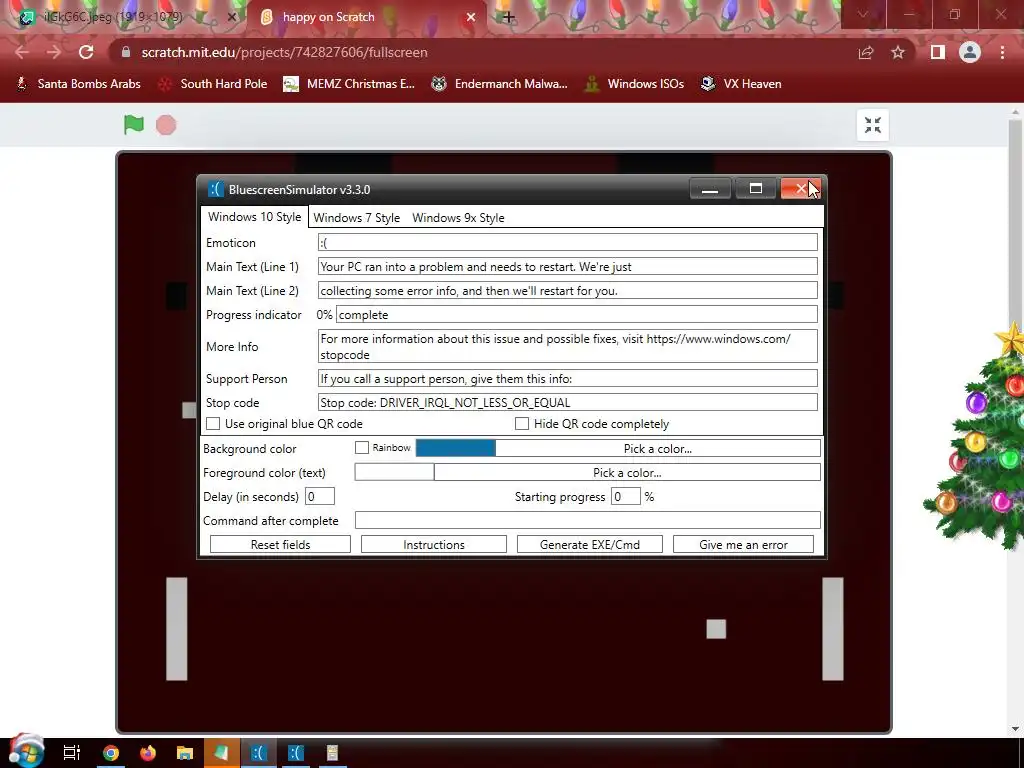The width and height of the screenshot is (1024, 768).
Task: Click the Emoticon text field
Action: pos(568,242)
